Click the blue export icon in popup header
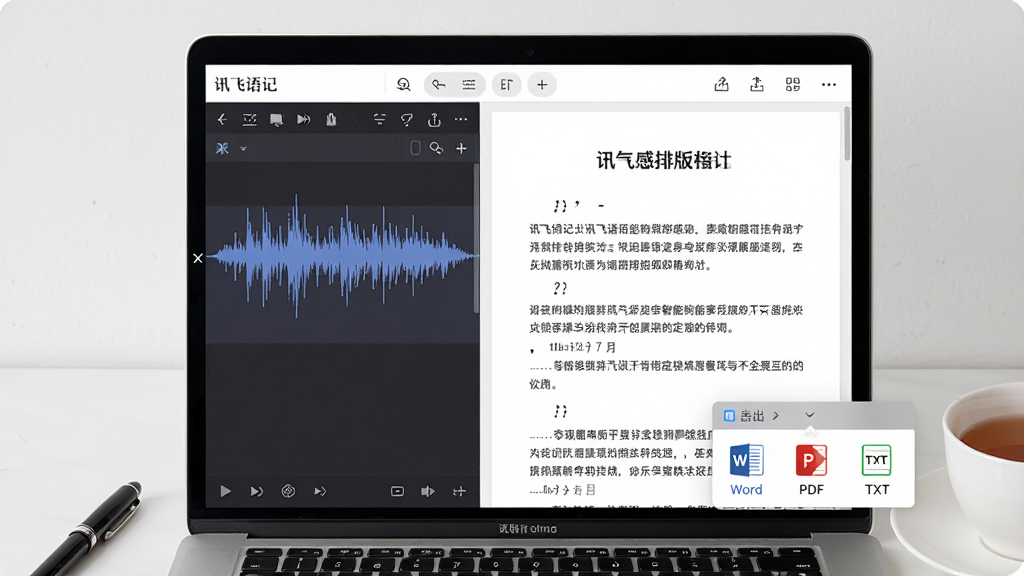 click(x=729, y=416)
